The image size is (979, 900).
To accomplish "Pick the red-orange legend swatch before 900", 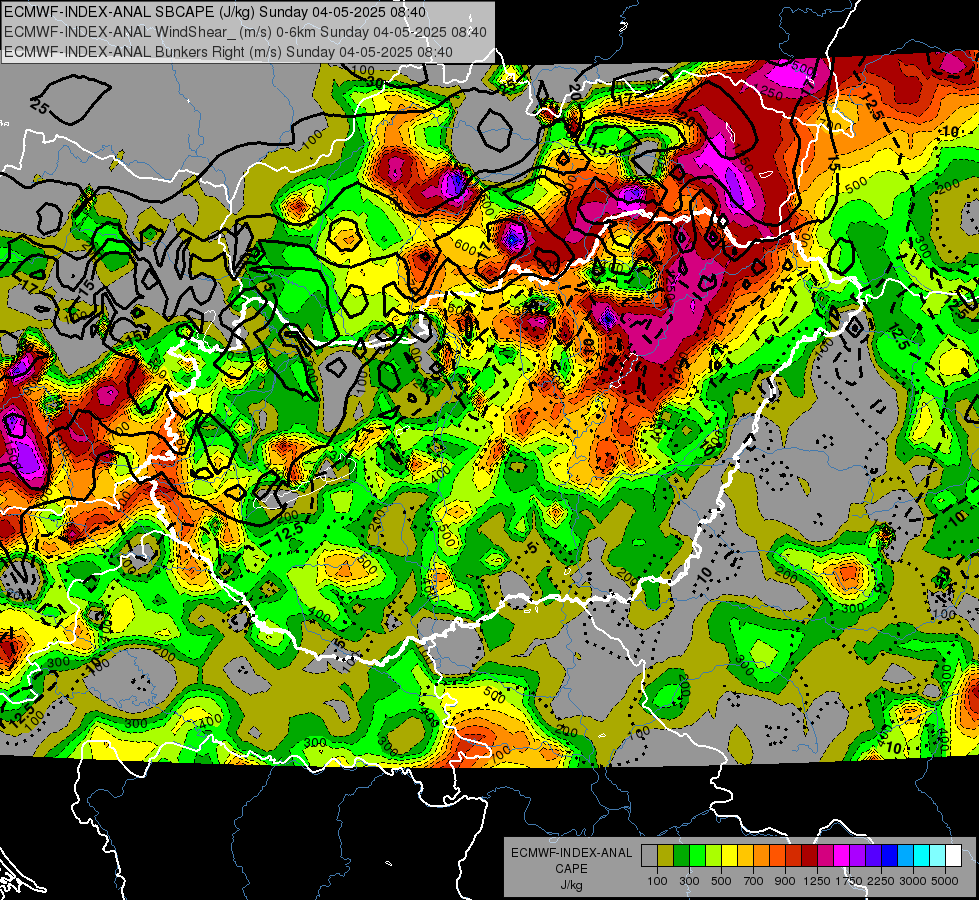I will coord(777,856).
